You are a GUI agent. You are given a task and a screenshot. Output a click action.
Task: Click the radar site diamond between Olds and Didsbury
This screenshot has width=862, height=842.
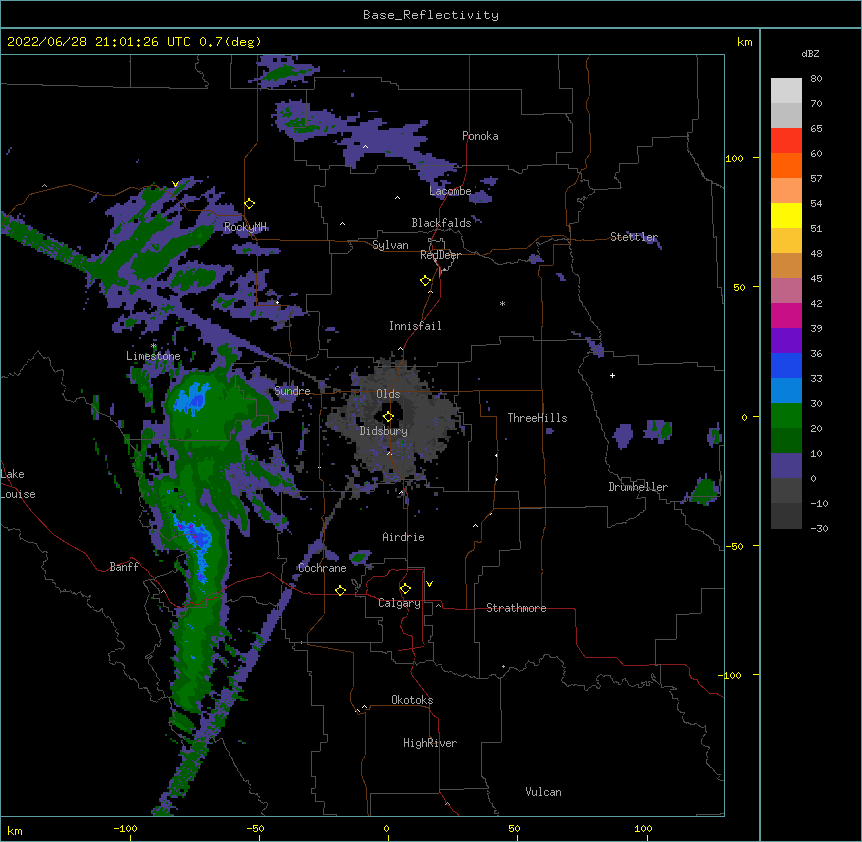pyautogui.click(x=388, y=416)
